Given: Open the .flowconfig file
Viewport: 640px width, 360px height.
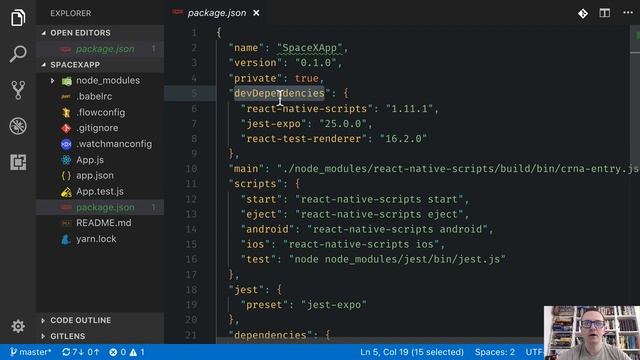Looking at the screenshot, I should click(x=100, y=112).
